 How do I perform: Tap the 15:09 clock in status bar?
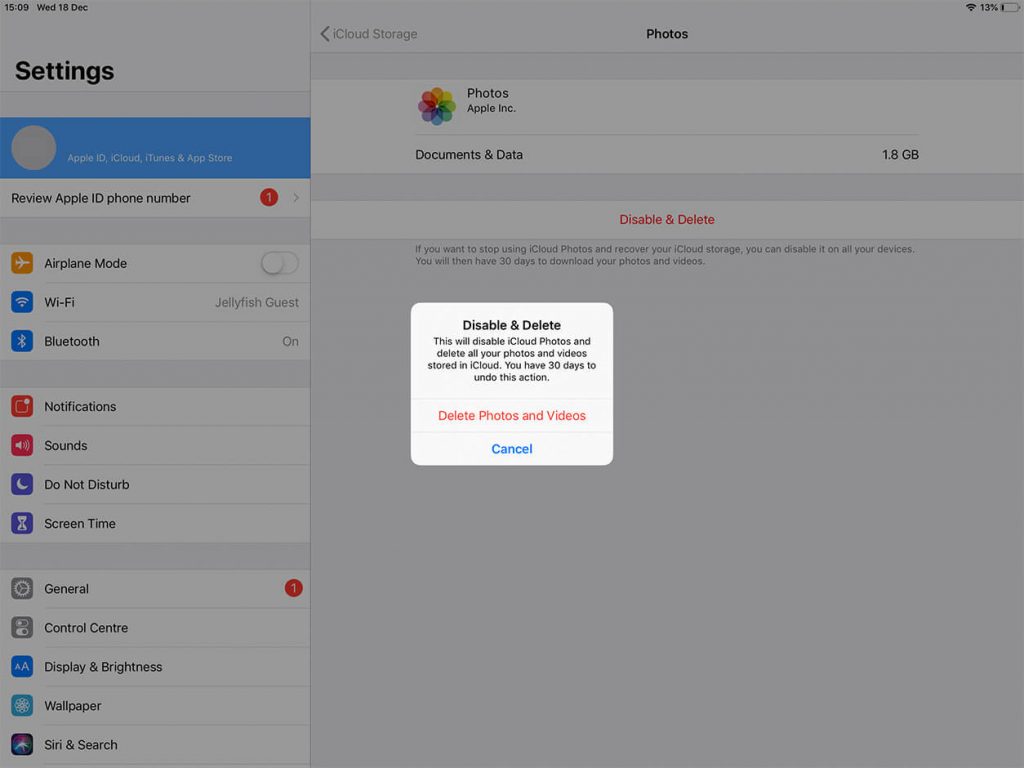coord(16,7)
